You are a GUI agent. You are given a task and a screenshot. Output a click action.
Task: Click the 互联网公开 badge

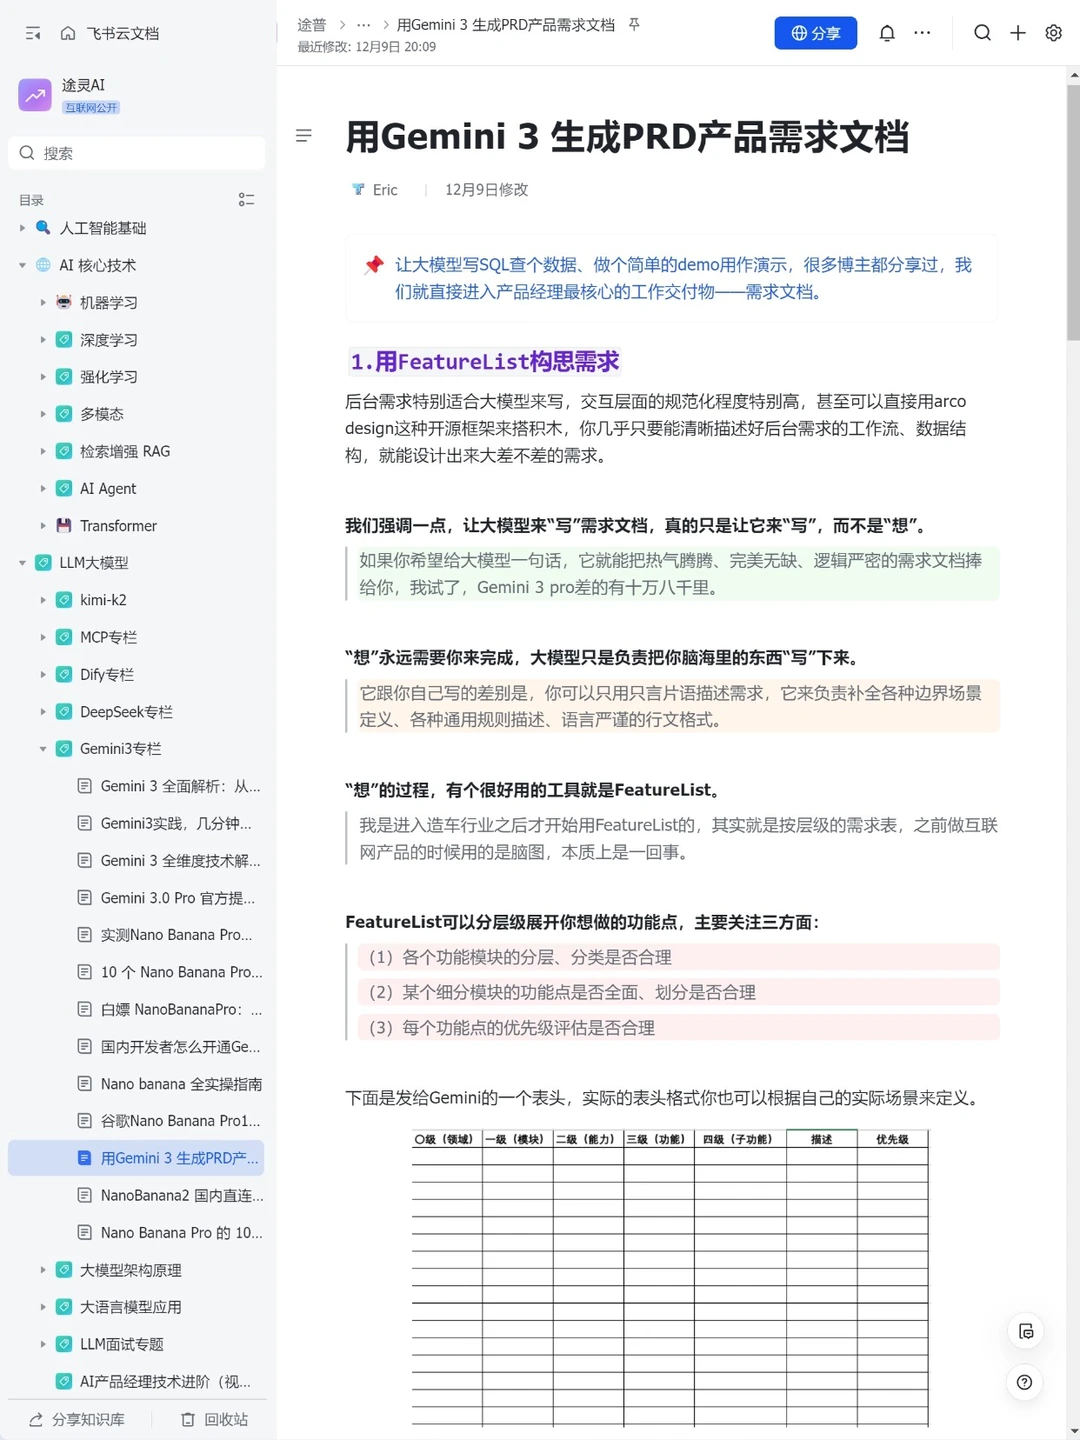pos(91,107)
